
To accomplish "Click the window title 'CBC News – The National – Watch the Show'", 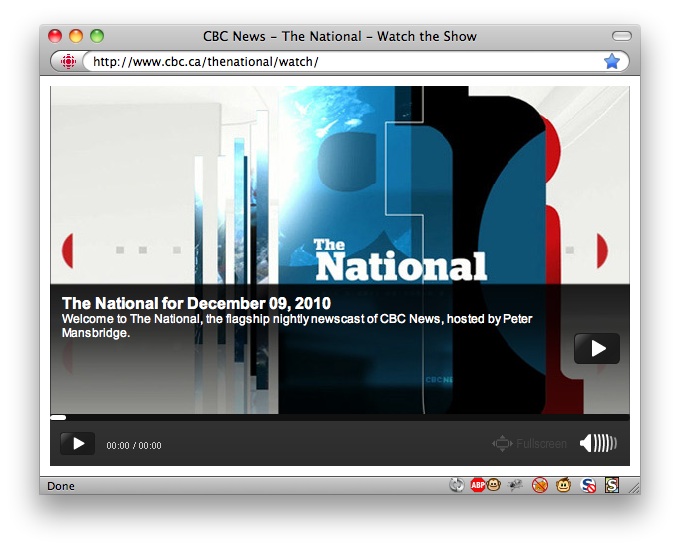I will tap(340, 36).
